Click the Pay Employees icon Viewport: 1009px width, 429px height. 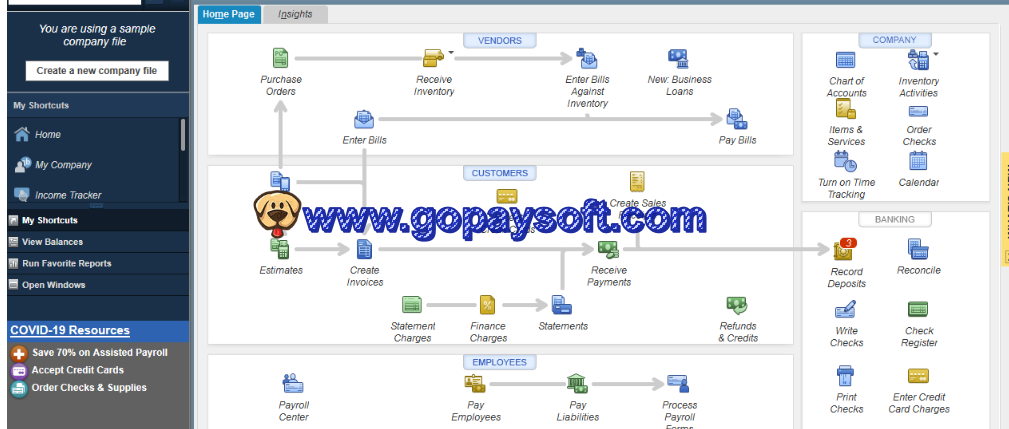click(476, 384)
